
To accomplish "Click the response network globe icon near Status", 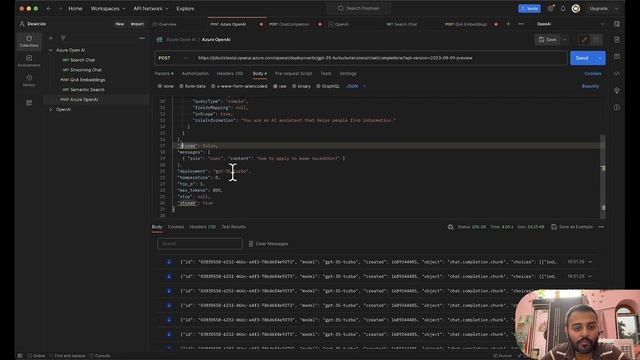I will (451, 227).
